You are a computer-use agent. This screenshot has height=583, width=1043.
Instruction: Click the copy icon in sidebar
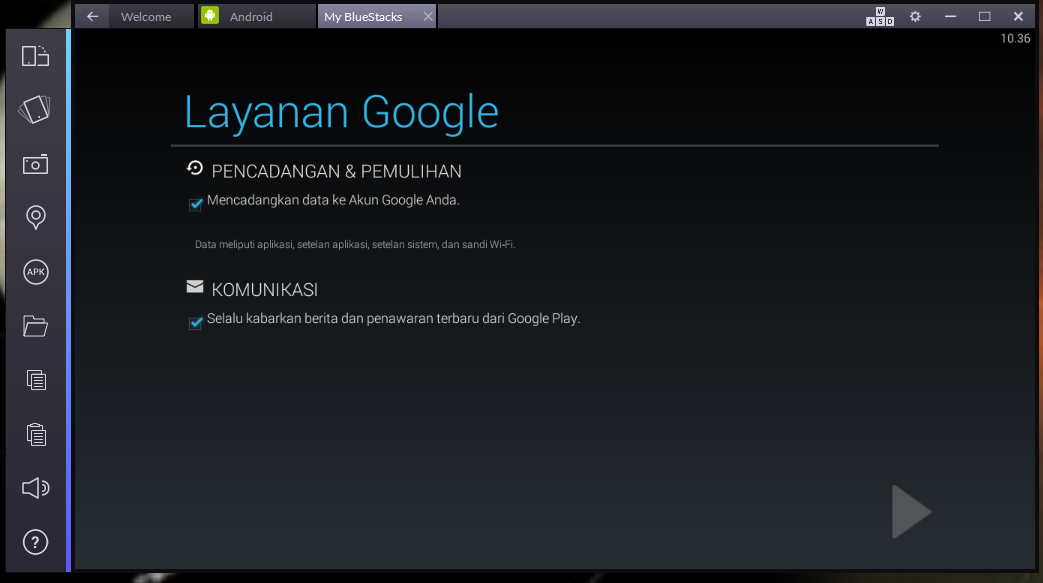36,380
